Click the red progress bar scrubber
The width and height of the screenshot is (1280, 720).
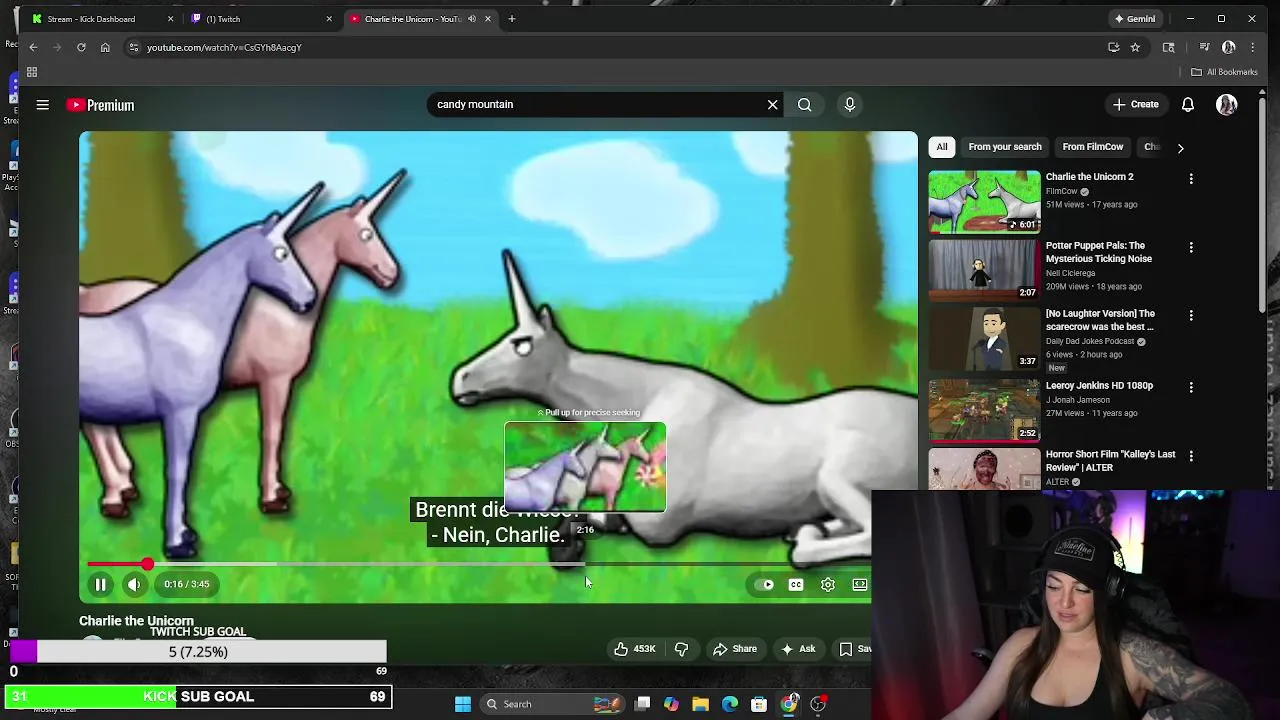[148, 565]
